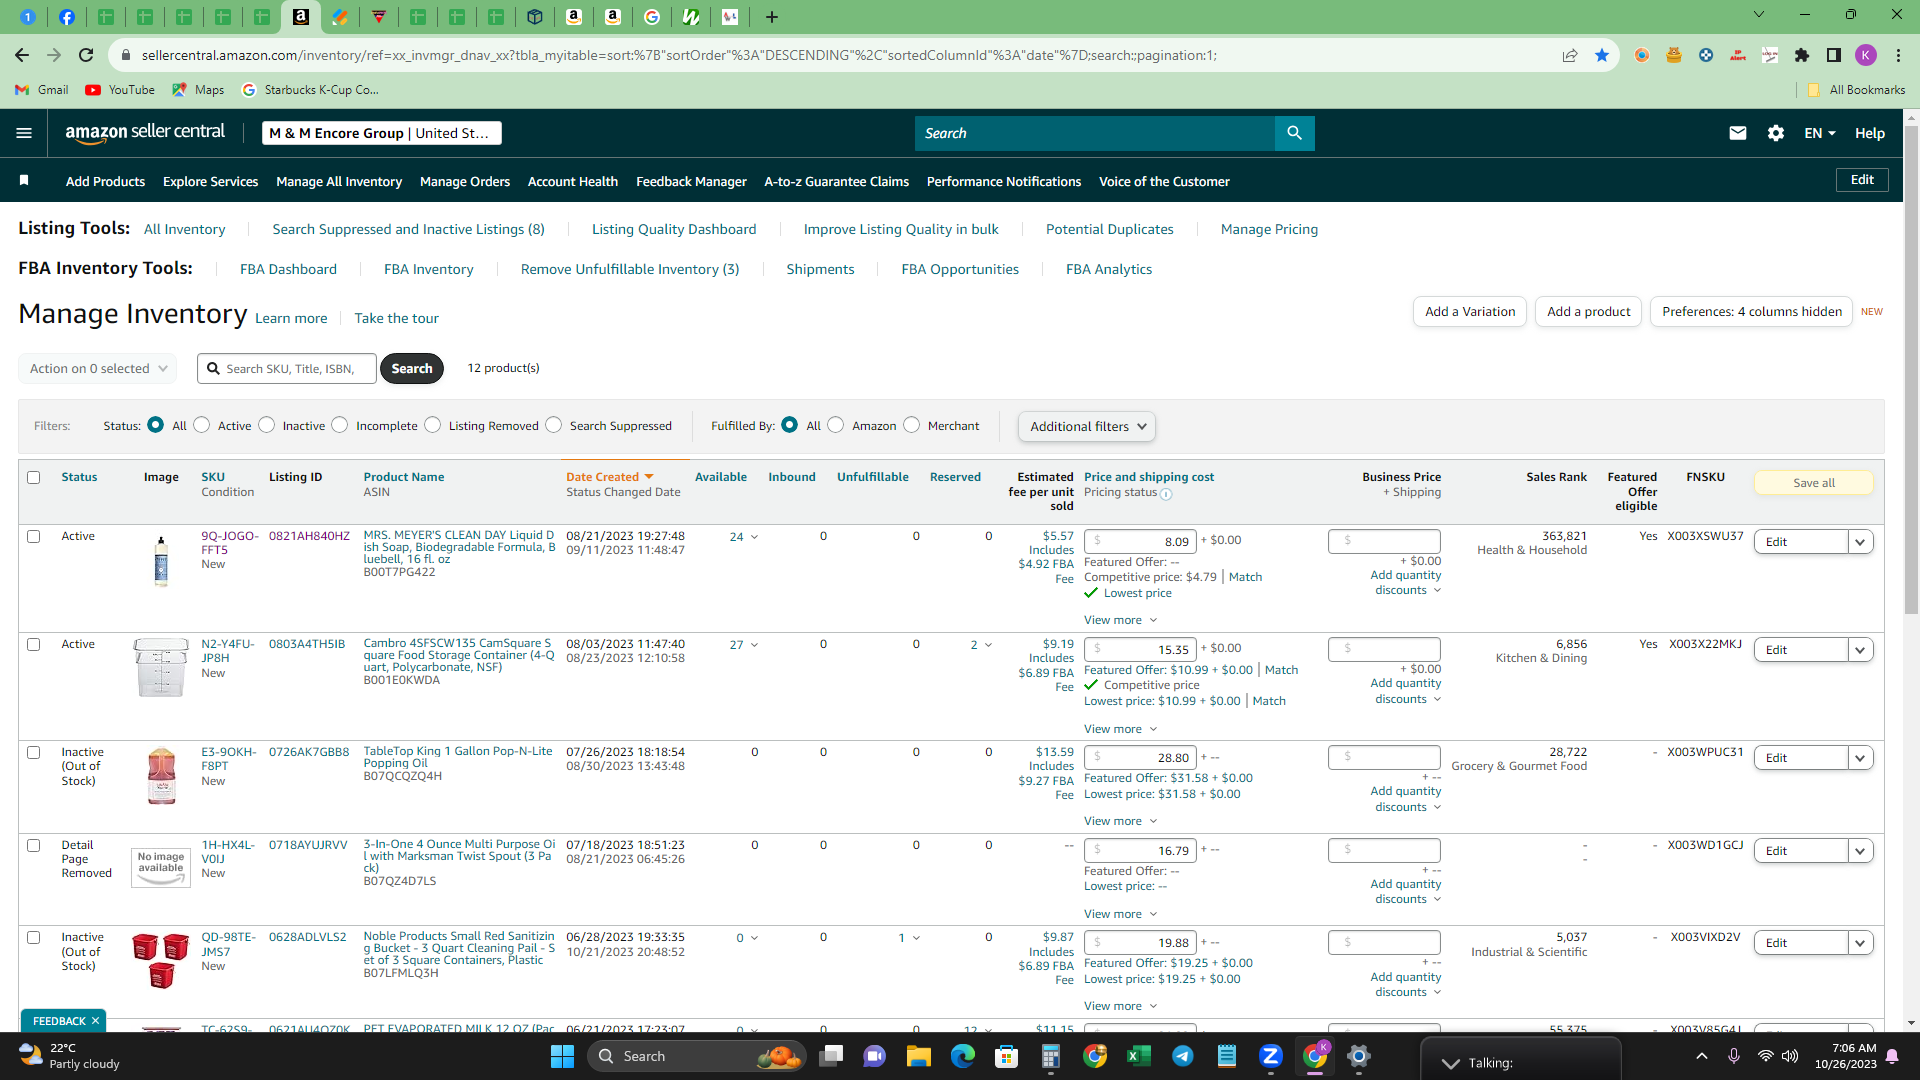Open Edit dropdown arrow for Cambro row
Screen dimensions: 1920x1080
(x=1861, y=650)
